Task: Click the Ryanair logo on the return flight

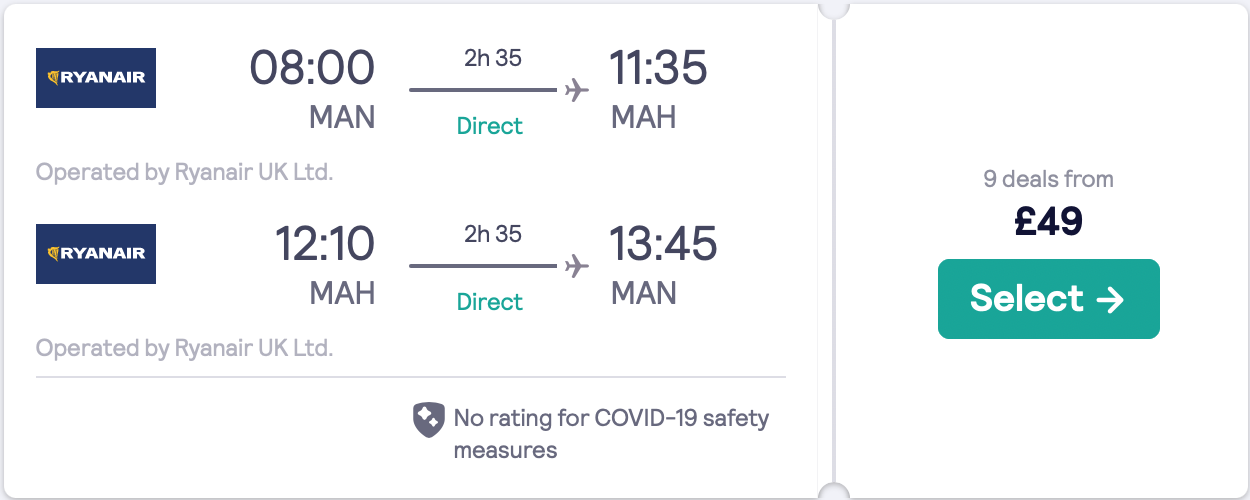Action: click(x=96, y=254)
